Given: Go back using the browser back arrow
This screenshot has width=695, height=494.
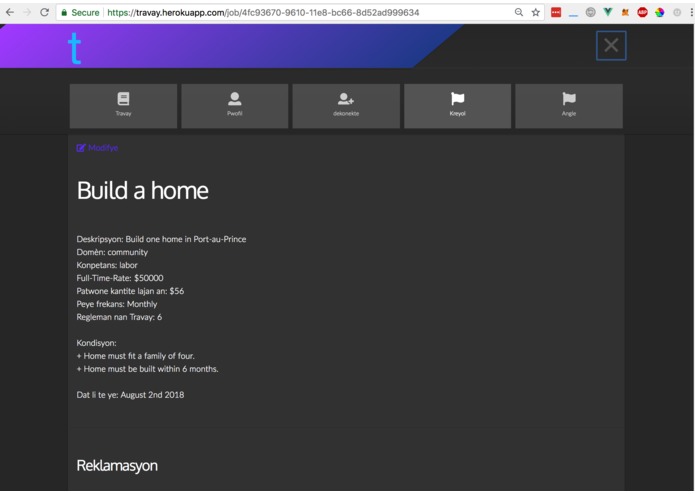Looking at the screenshot, I should pos(10,12).
